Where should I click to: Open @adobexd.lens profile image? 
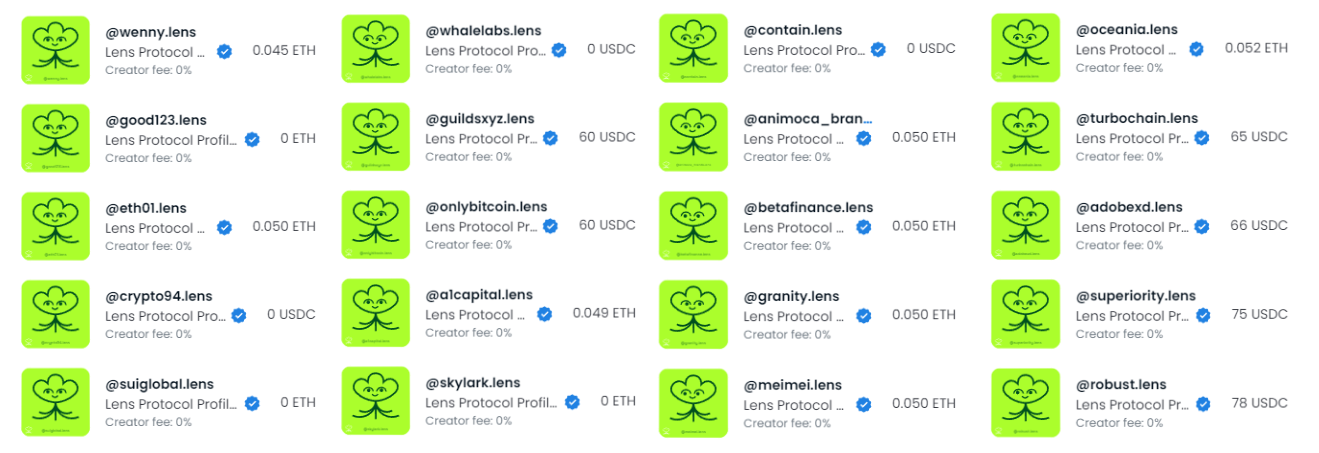point(1025,225)
